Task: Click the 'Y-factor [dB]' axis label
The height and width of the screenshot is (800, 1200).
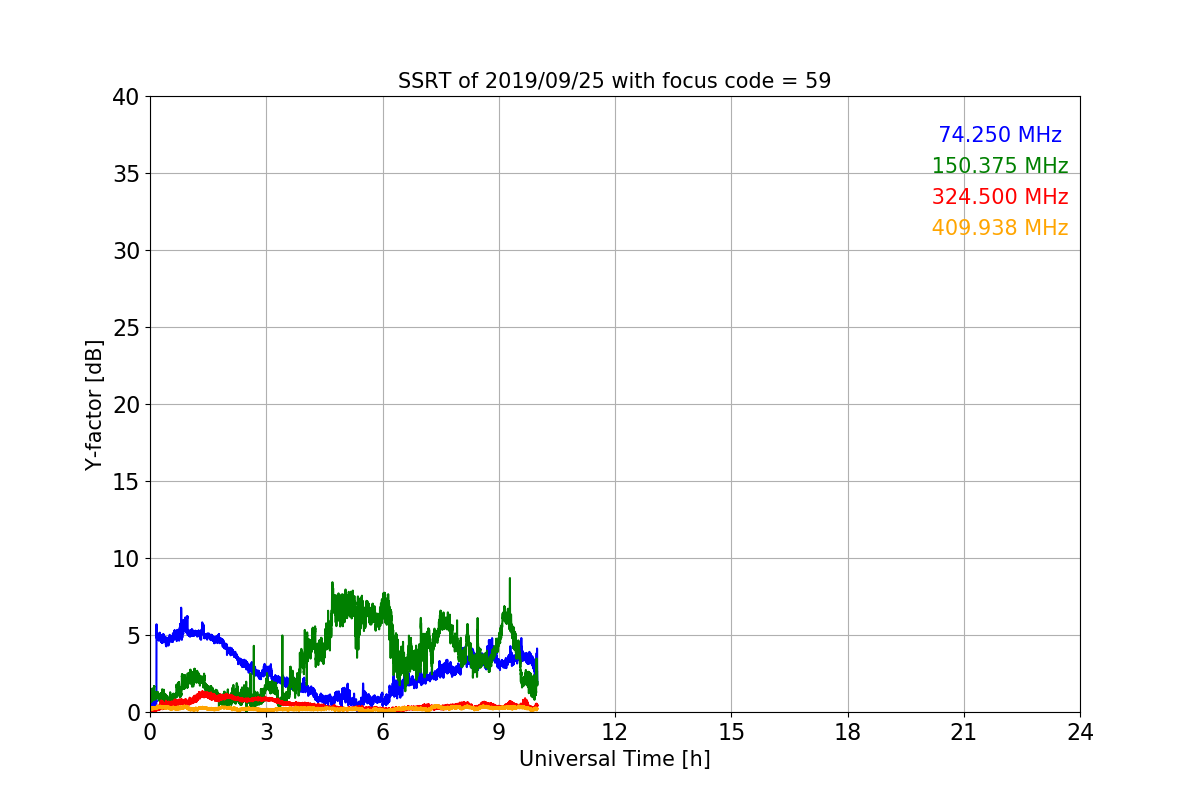Action: [94, 405]
